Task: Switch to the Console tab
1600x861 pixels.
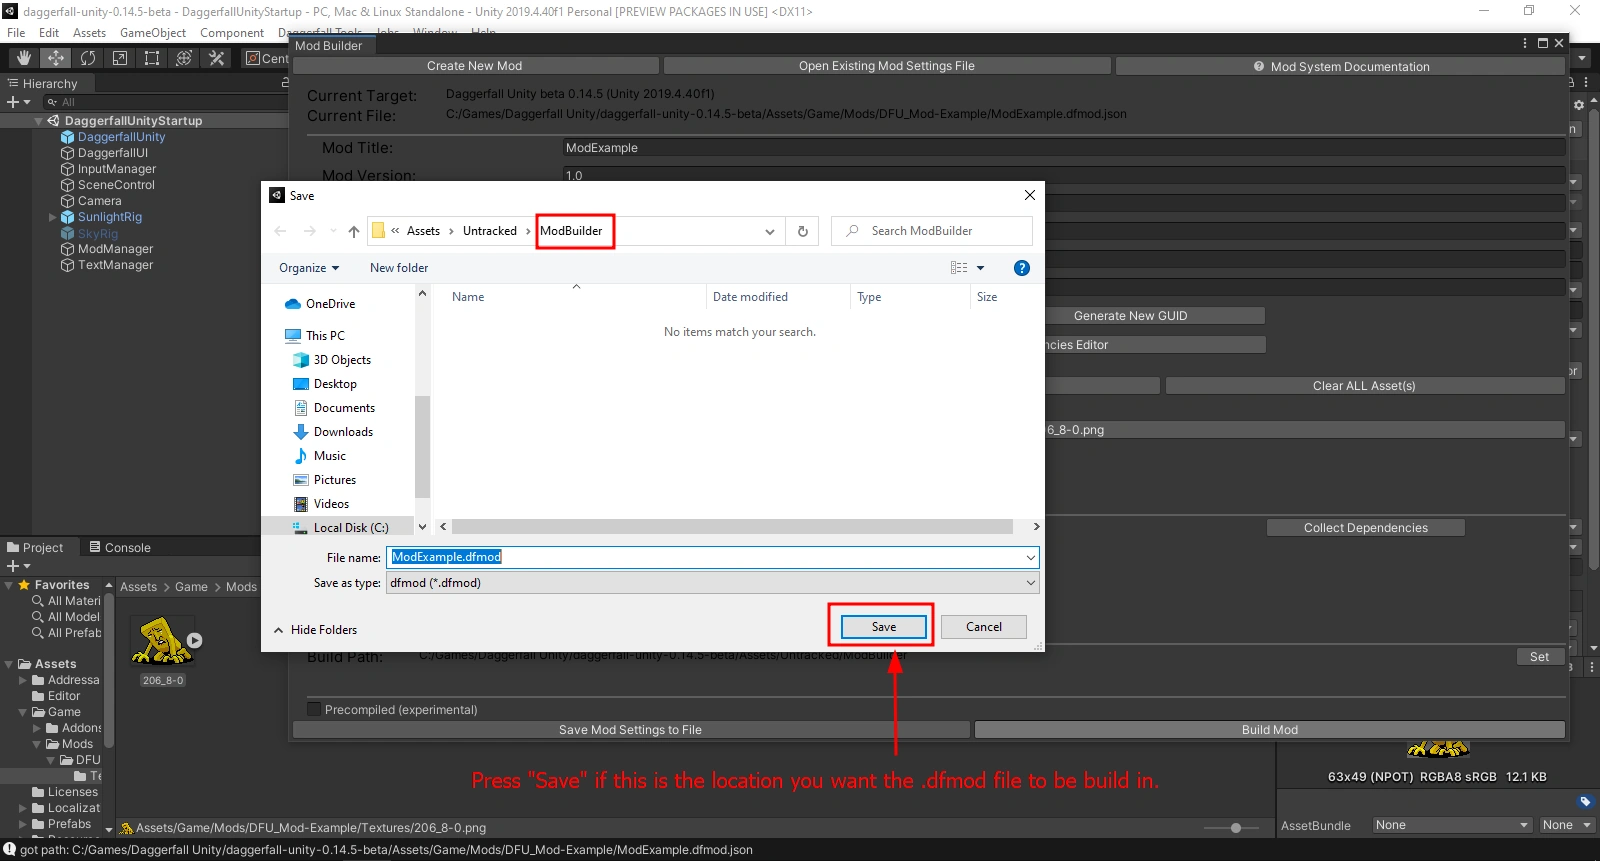Action: pos(120,547)
